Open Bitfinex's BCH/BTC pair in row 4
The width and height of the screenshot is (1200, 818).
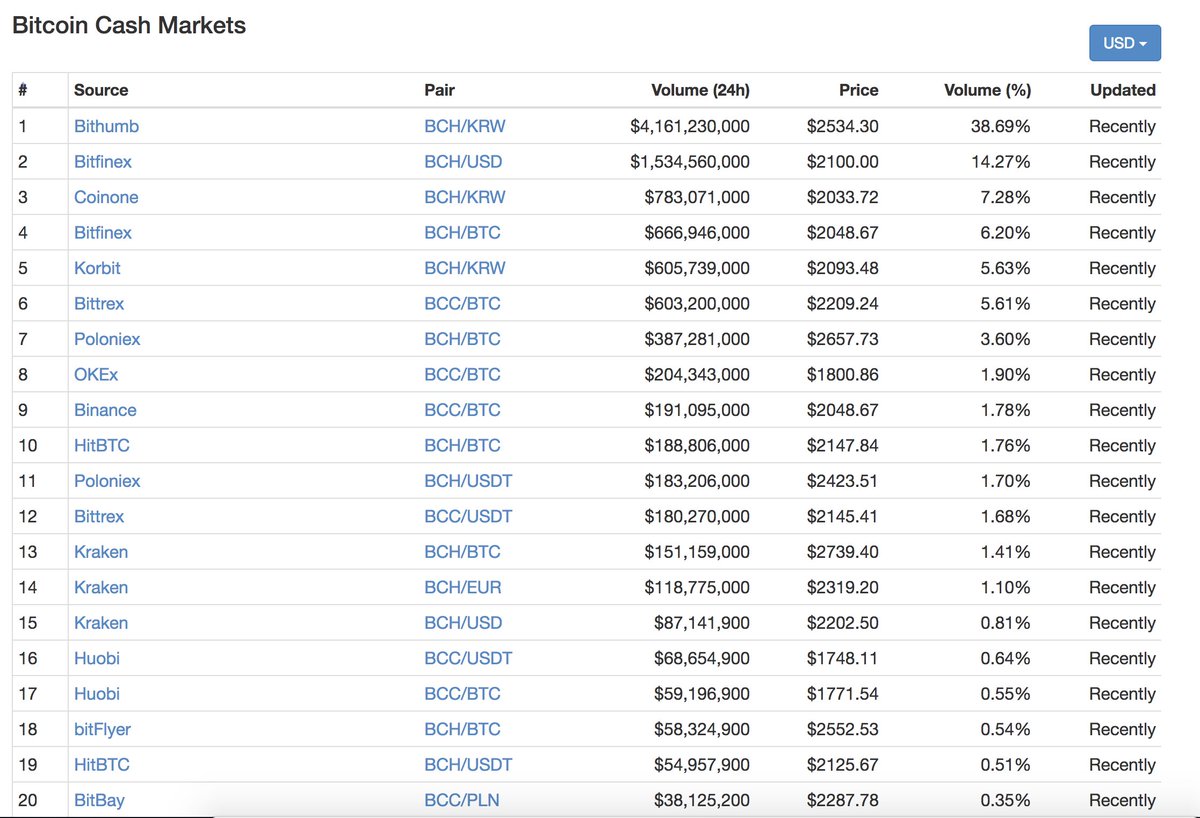coord(462,232)
